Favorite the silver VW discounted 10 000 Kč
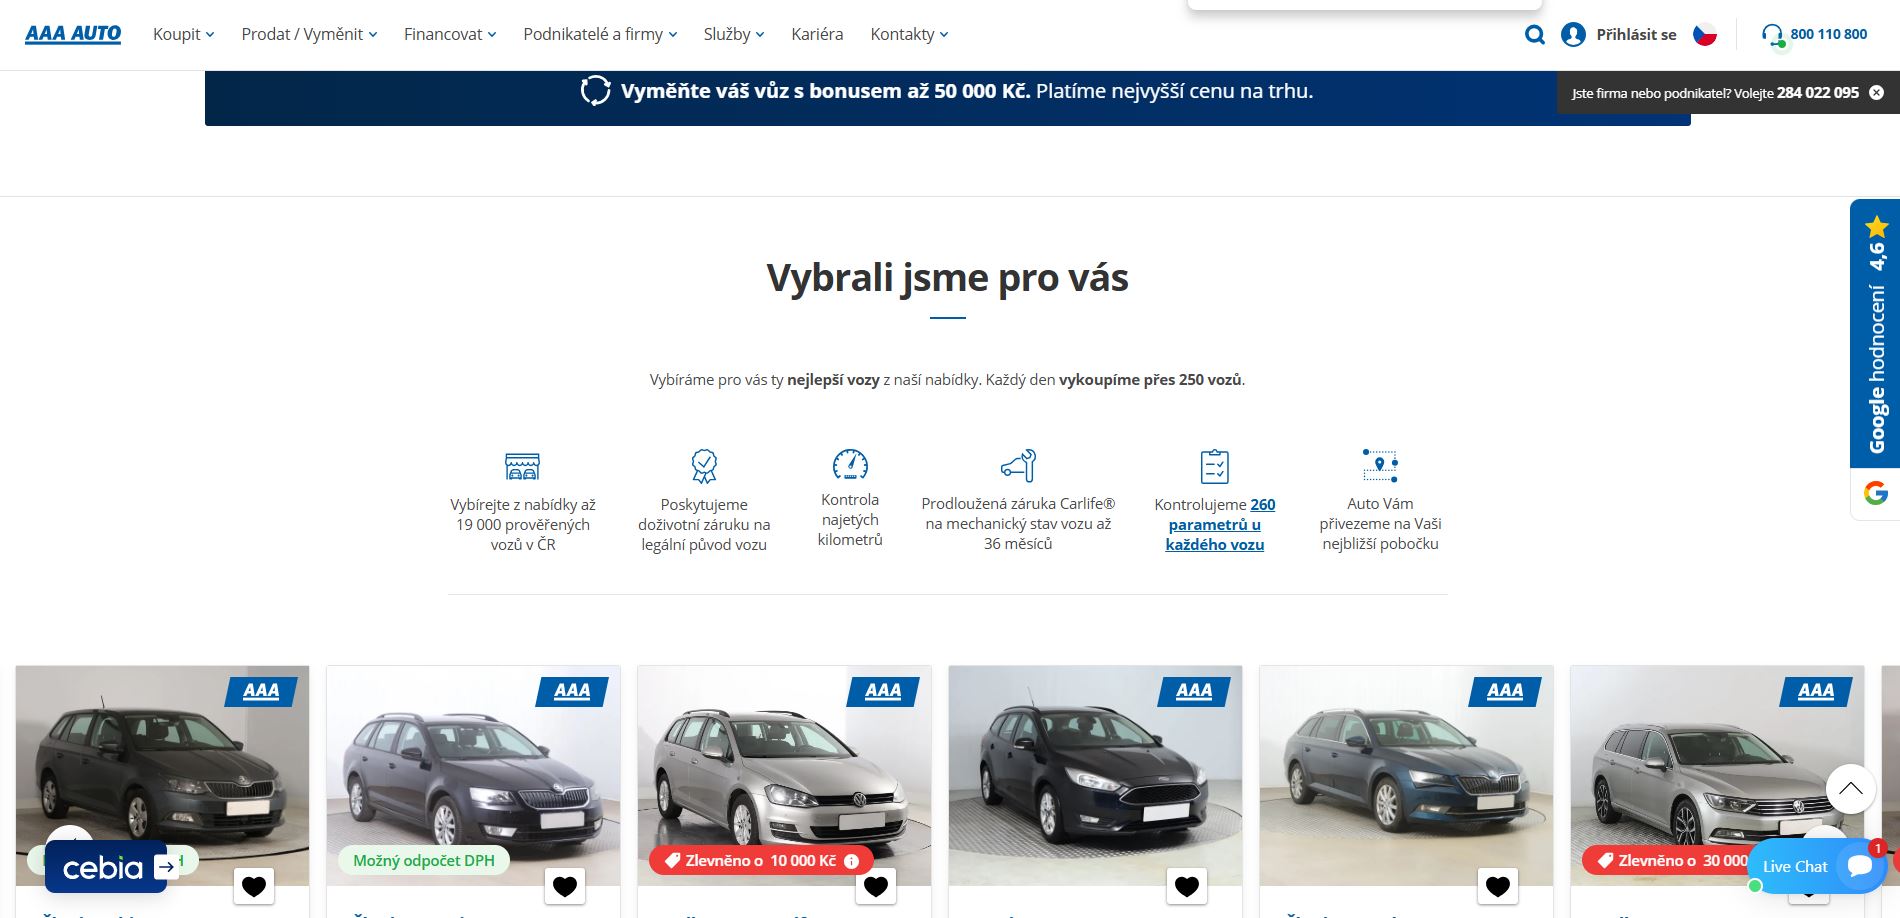 coord(876,886)
